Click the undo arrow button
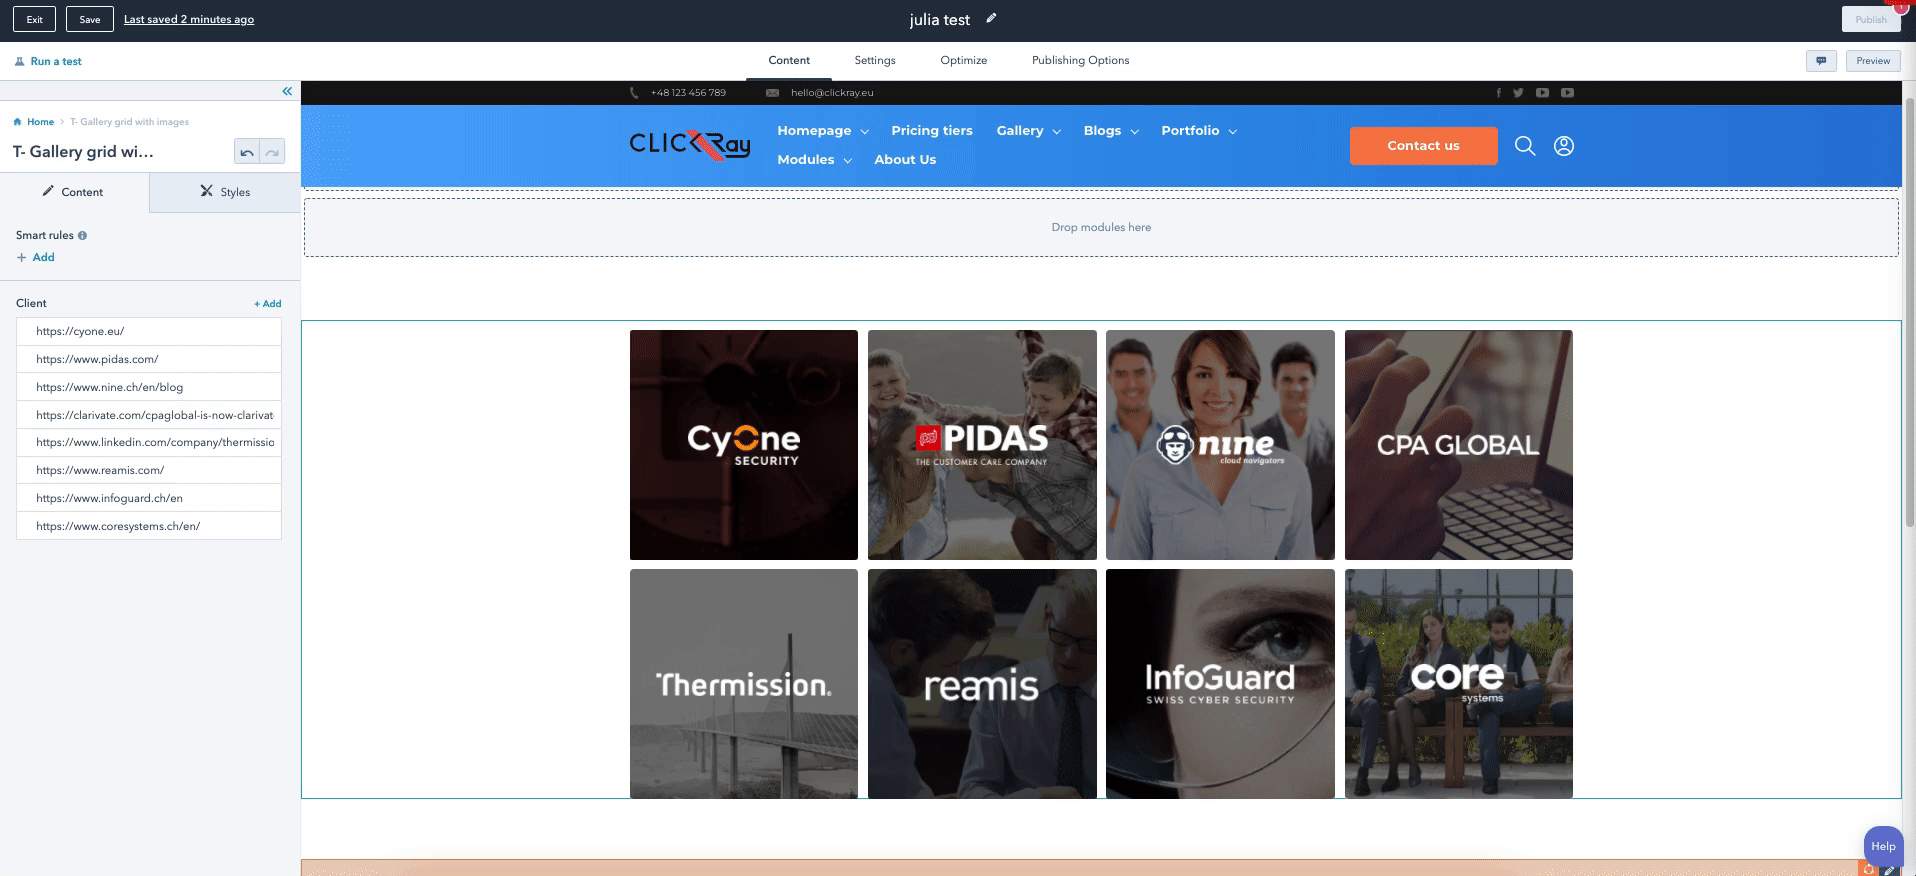This screenshot has height=876, width=1916. (x=246, y=152)
